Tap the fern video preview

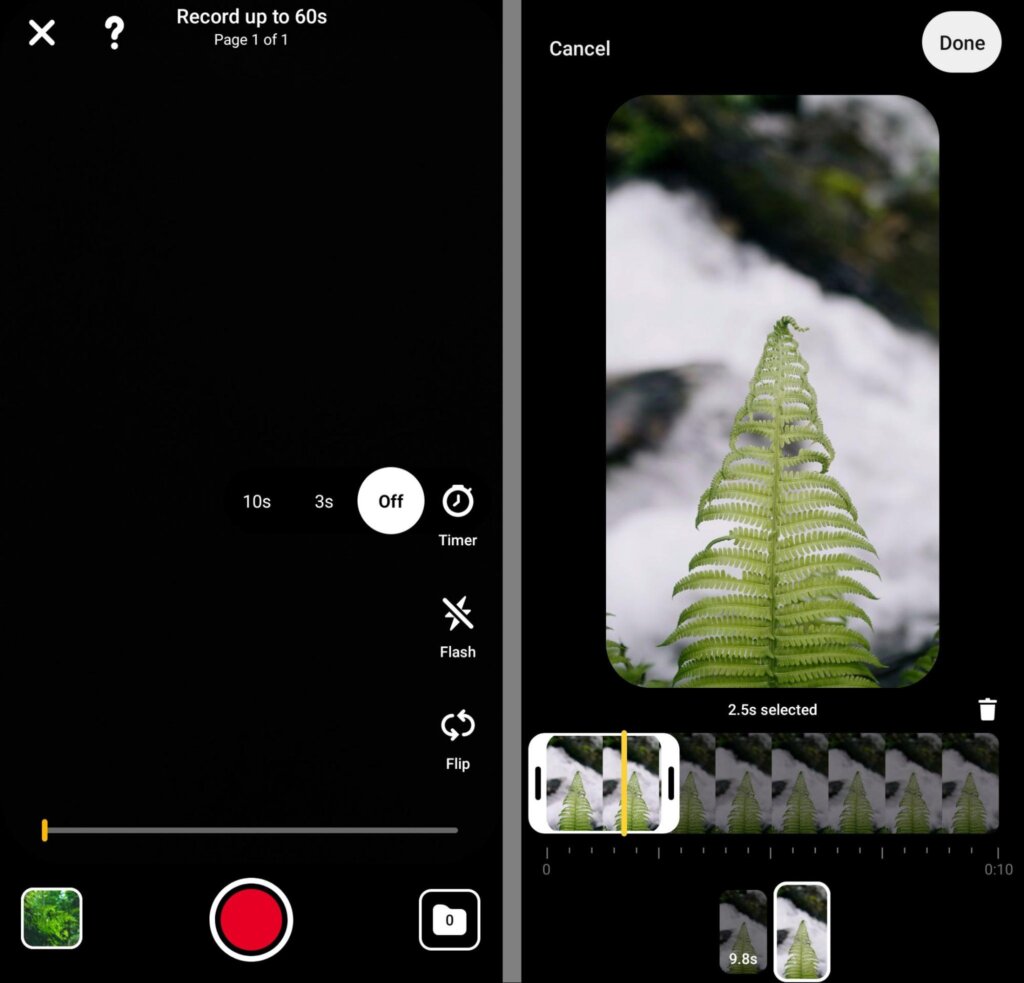[x=772, y=390]
